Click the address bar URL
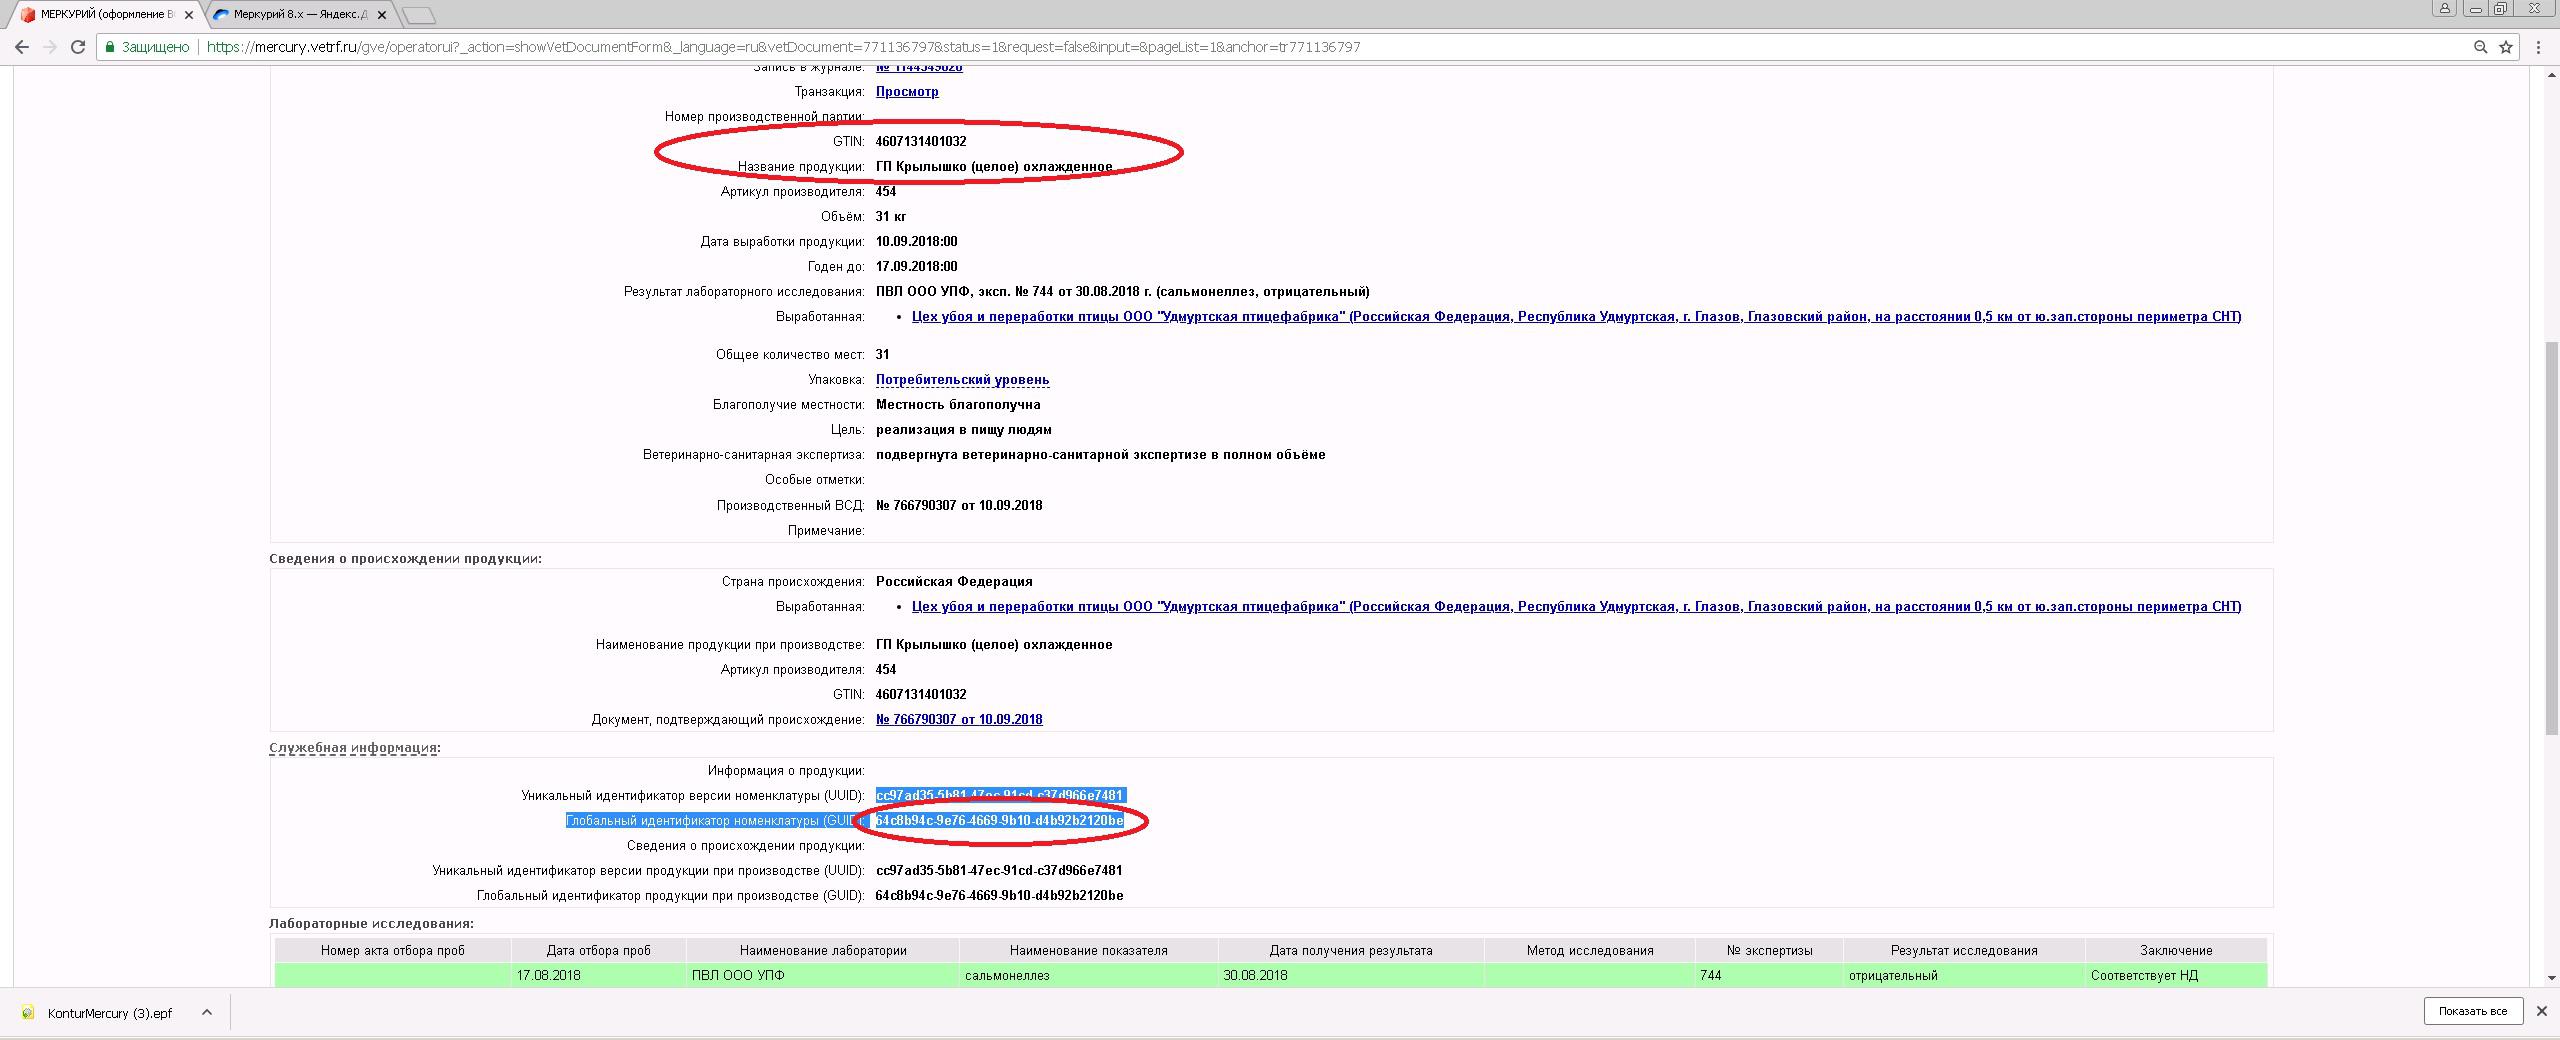Image resolution: width=2560 pixels, height=1040 pixels. click(783, 47)
